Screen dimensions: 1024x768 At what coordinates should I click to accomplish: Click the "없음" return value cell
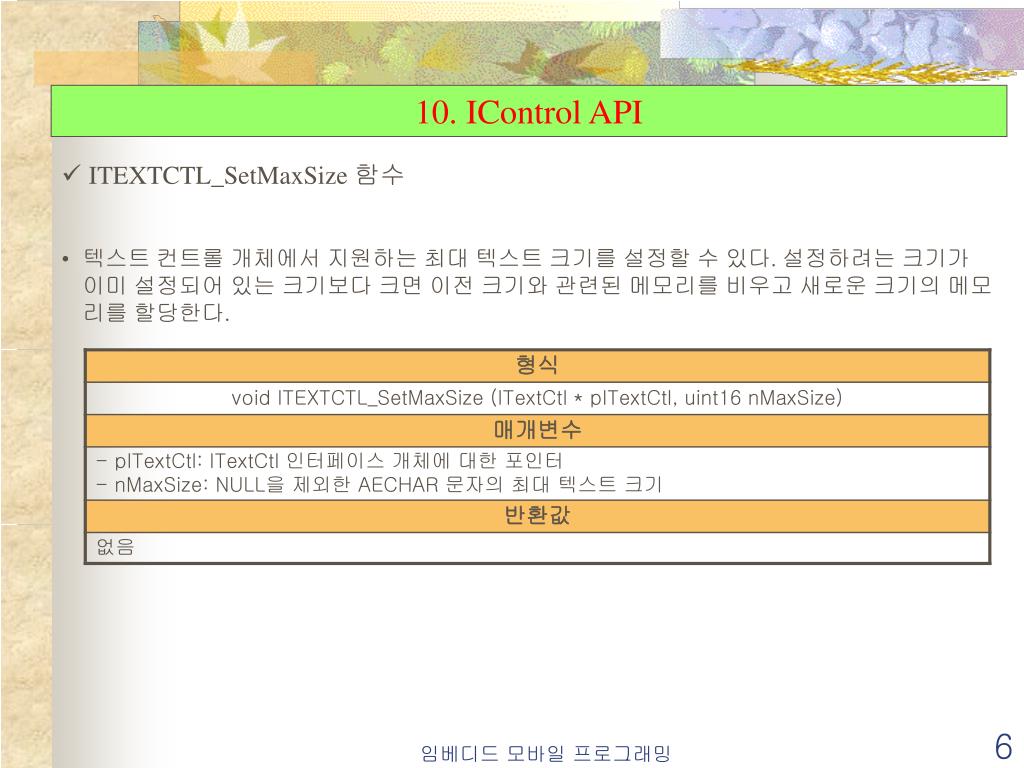click(537, 547)
